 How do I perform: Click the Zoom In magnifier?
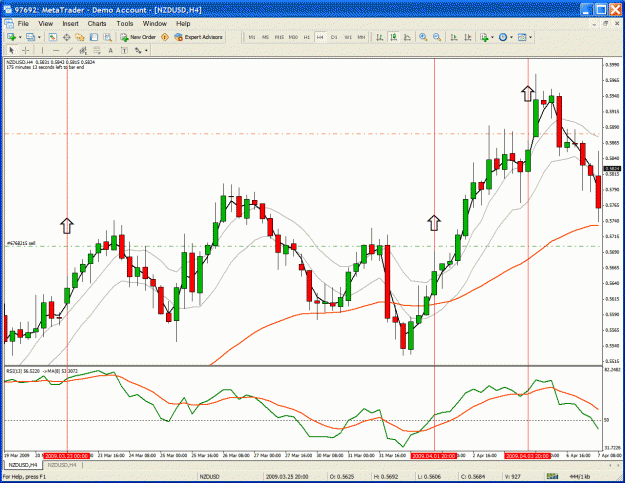coord(423,37)
